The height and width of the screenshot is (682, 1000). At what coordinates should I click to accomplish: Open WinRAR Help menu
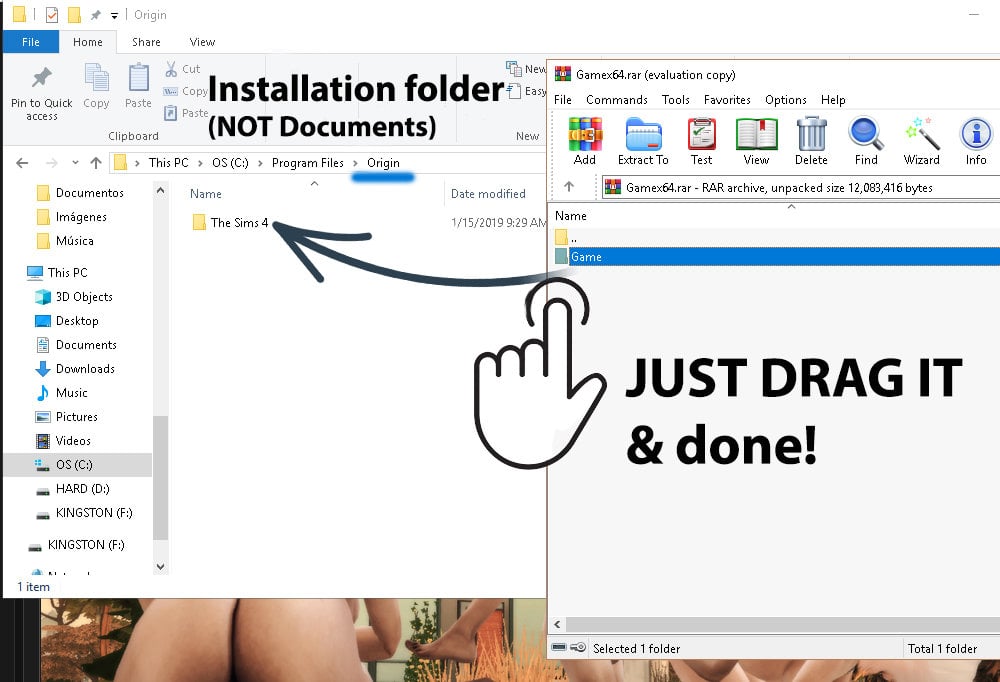pos(833,100)
